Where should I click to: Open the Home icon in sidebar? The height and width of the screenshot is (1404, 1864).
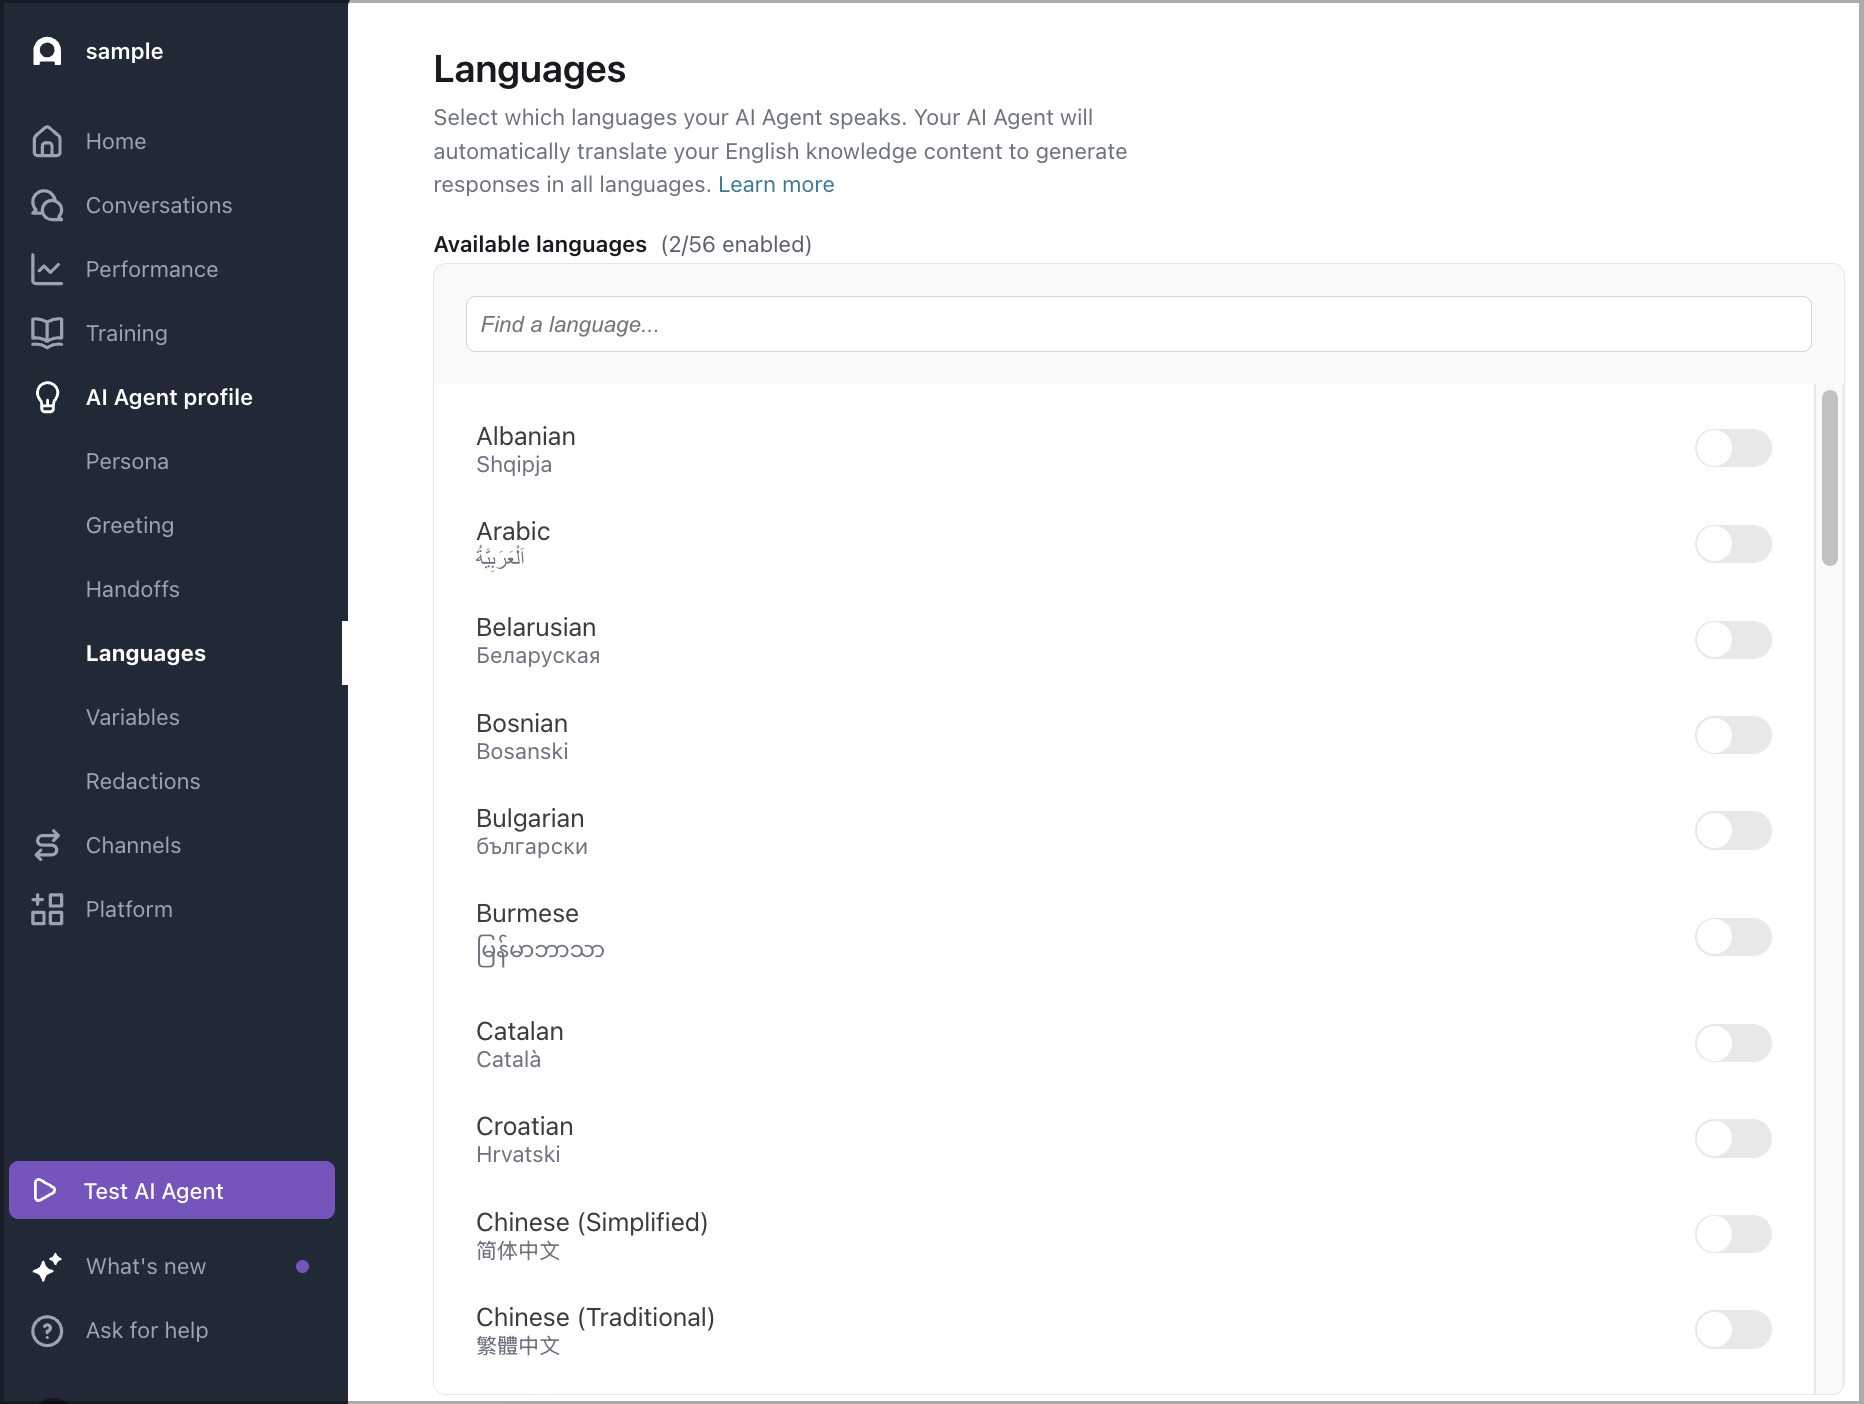click(x=46, y=141)
